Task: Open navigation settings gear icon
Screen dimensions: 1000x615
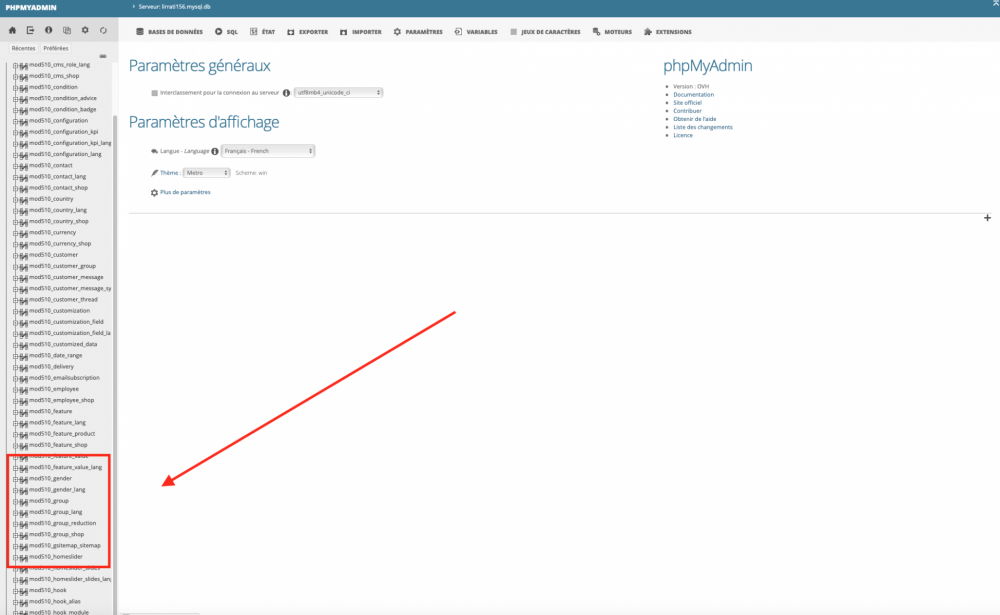Action: pos(85,30)
